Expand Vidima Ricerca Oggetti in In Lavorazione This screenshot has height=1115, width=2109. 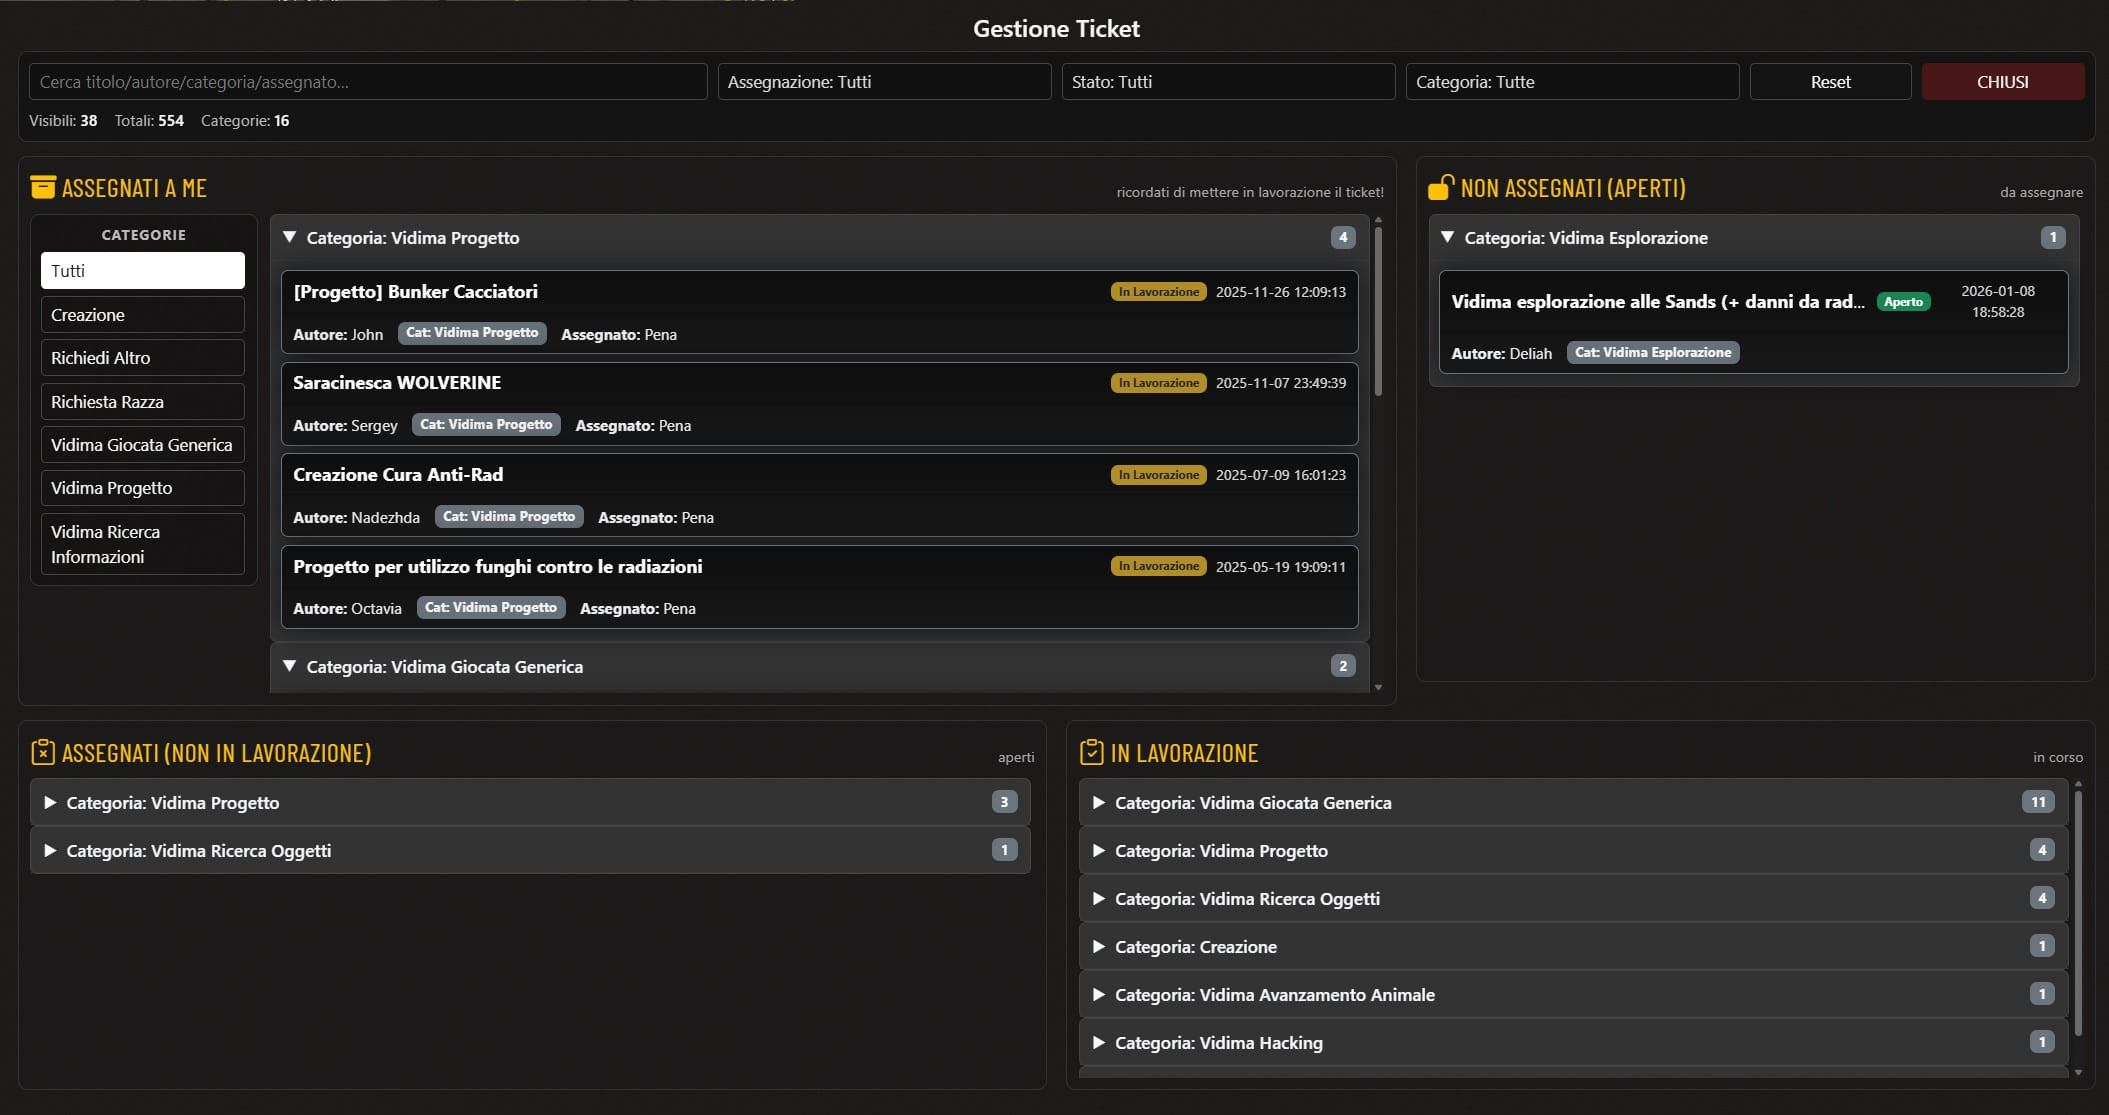[x=1573, y=899]
